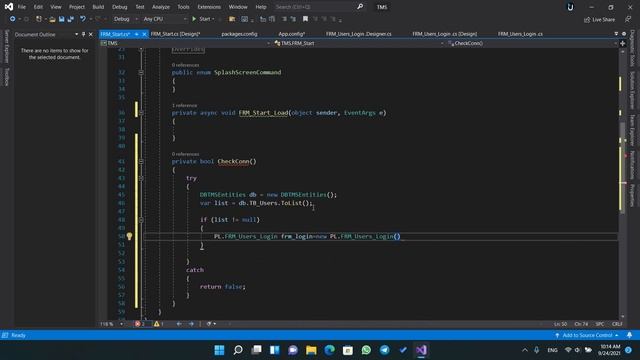Open the Debug configuration dropdown
The height and width of the screenshot is (360, 640).
coord(126,19)
